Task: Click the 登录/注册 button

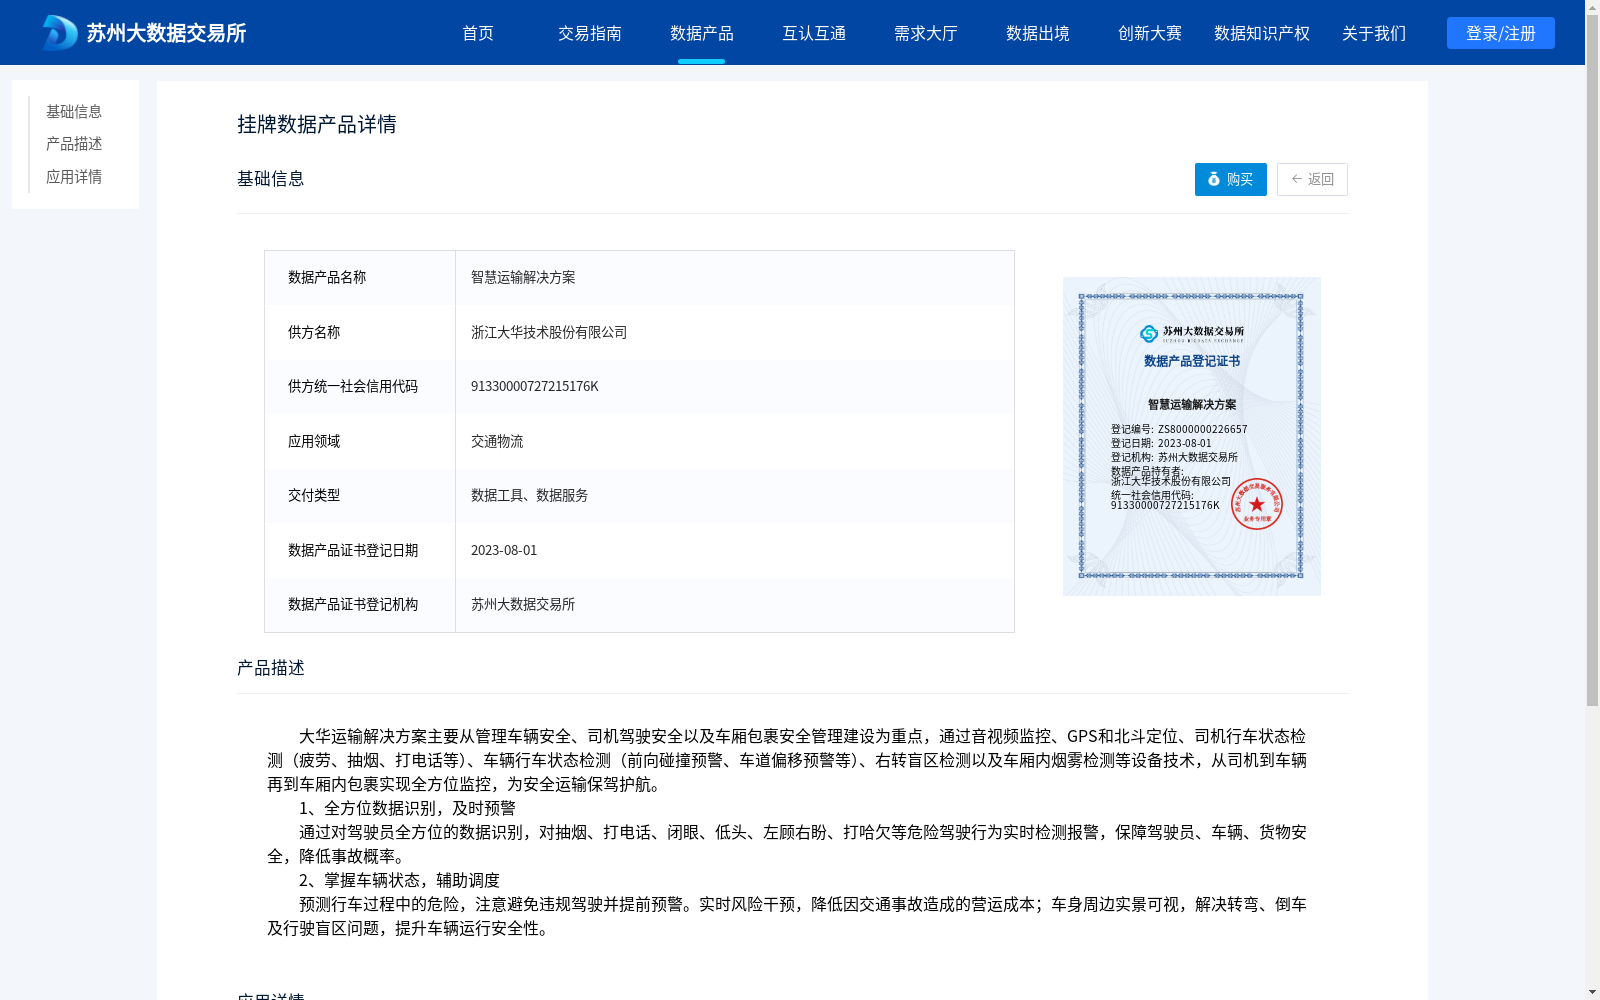Action: [1501, 33]
